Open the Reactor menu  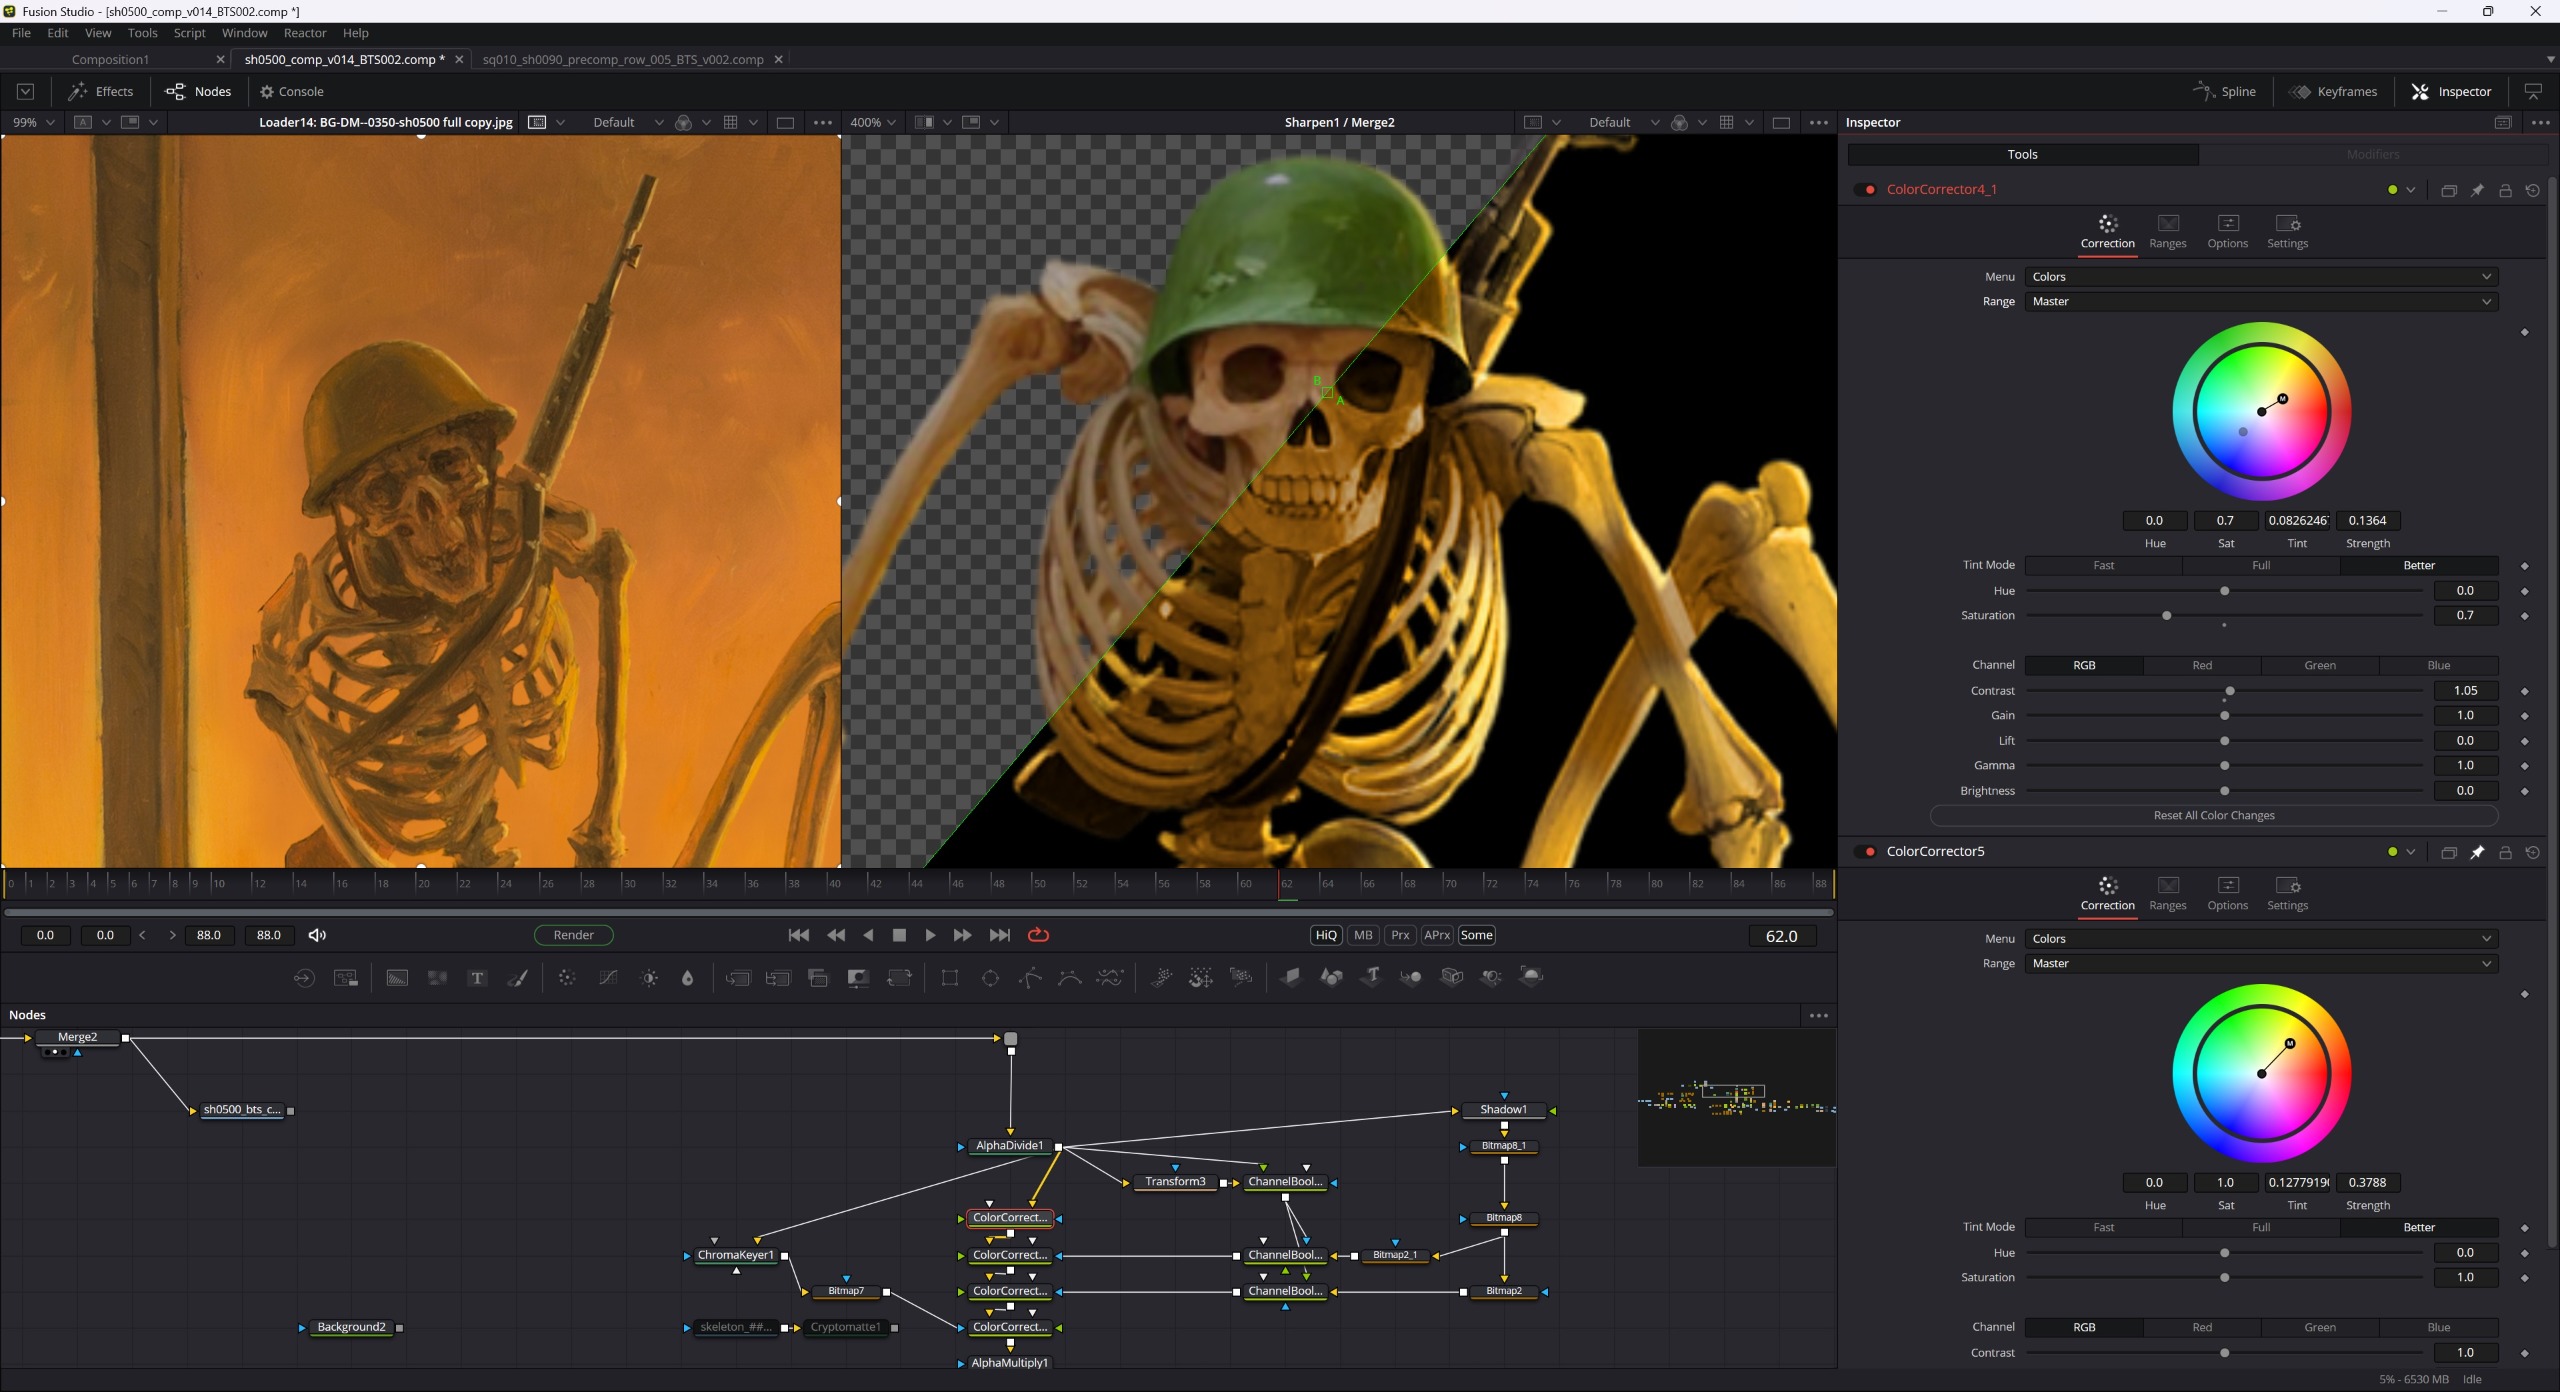tap(305, 33)
